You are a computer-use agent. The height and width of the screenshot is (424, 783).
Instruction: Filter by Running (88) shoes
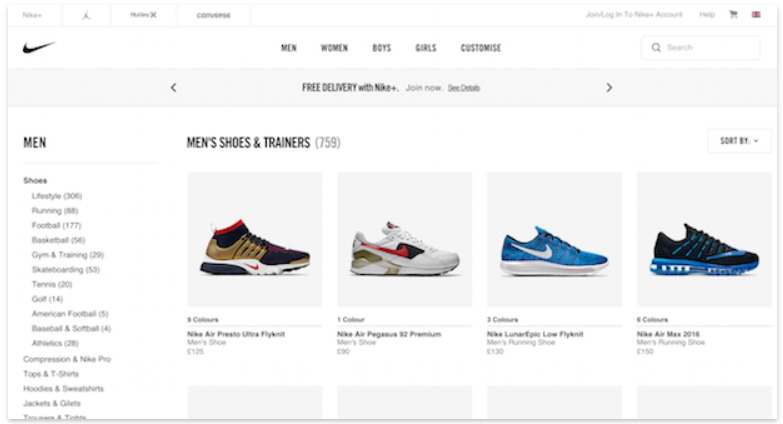[x=55, y=211]
